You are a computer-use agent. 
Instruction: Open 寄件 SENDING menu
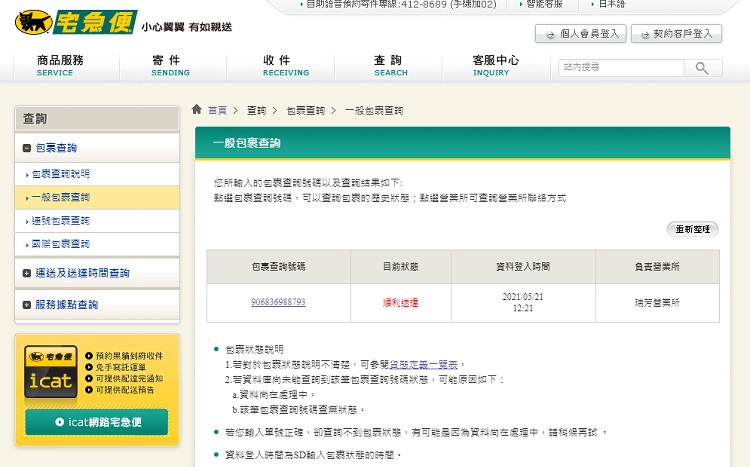[x=170, y=66]
